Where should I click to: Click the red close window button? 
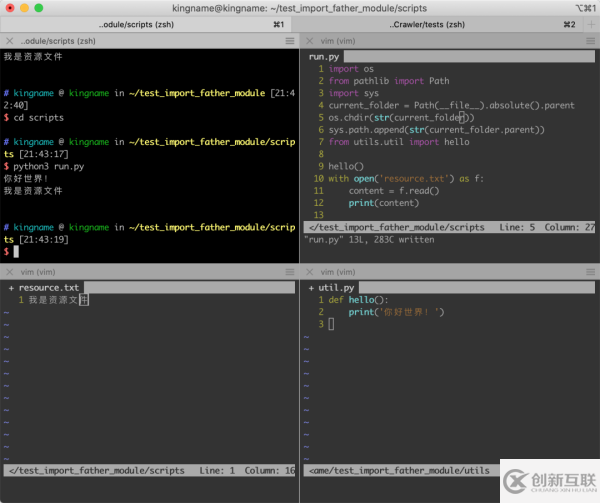[10, 8]
